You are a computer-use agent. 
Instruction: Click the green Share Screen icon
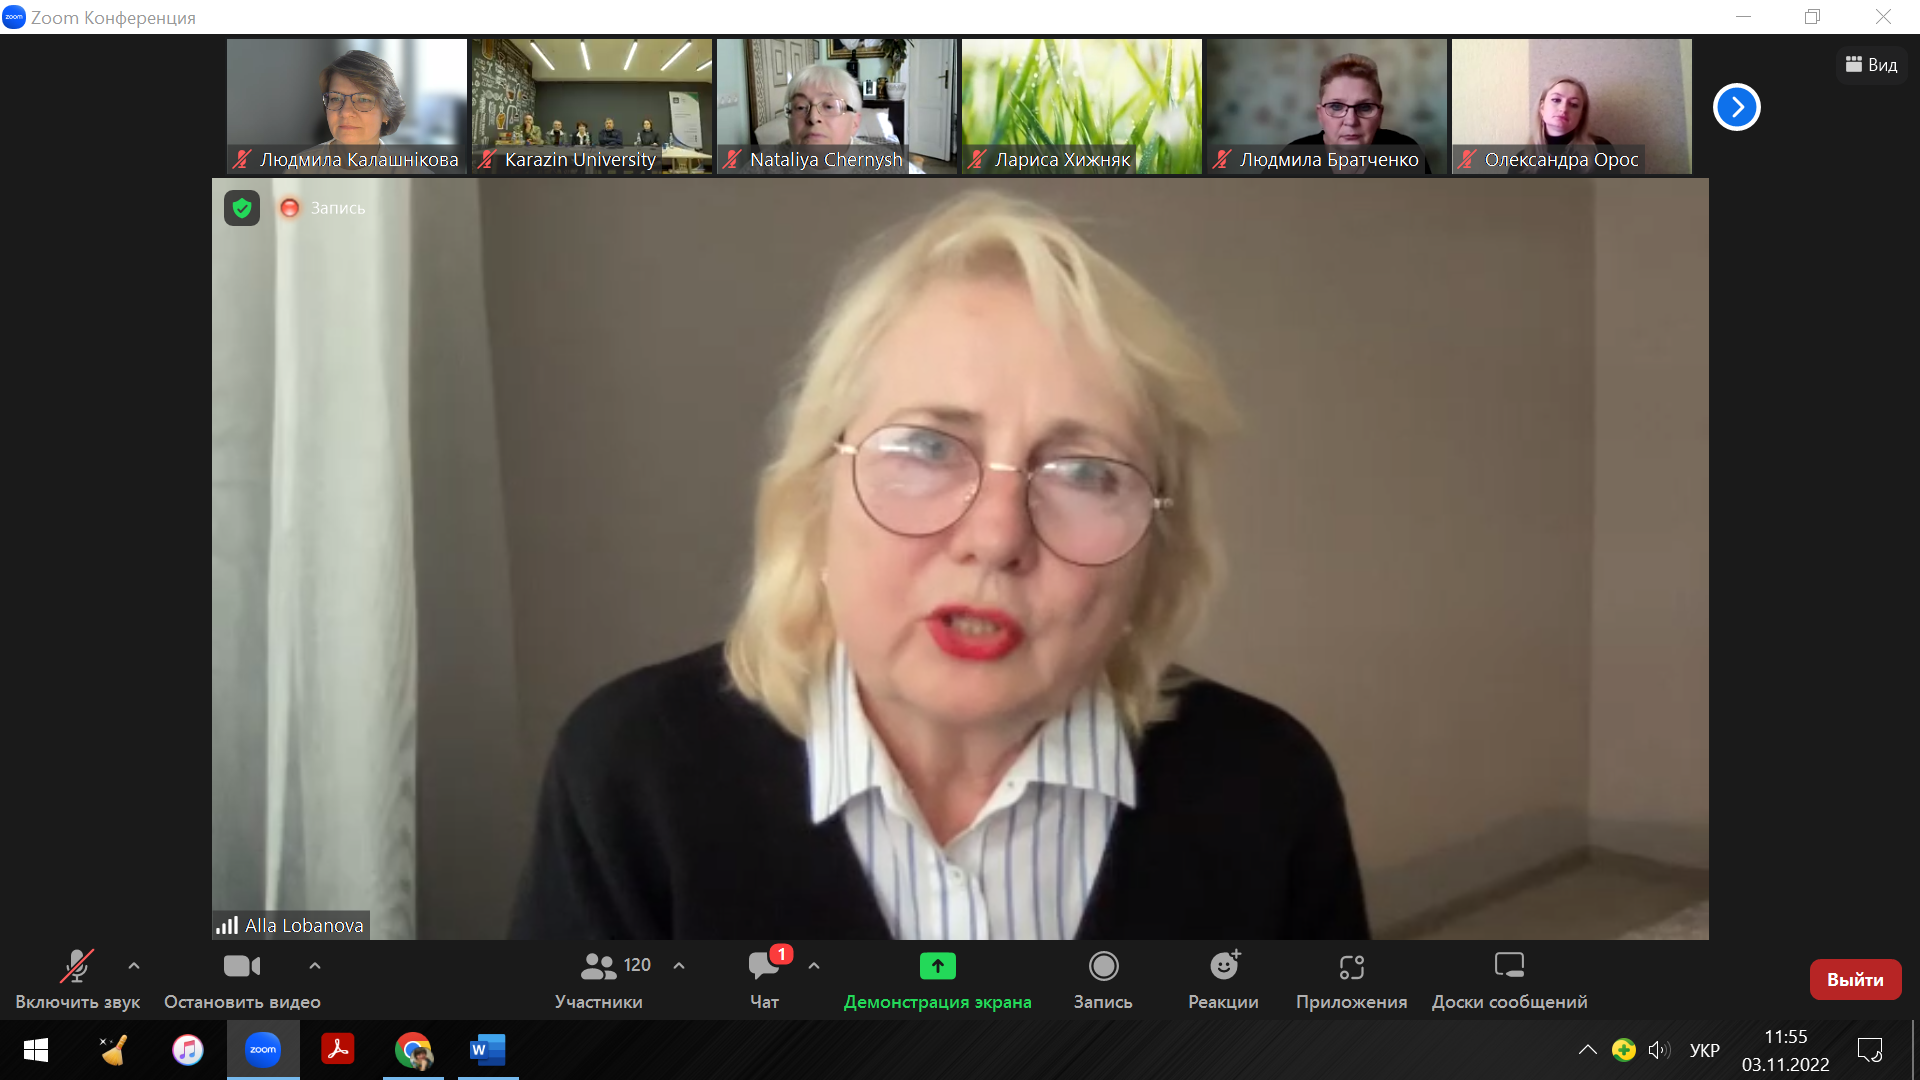point(937,966)
